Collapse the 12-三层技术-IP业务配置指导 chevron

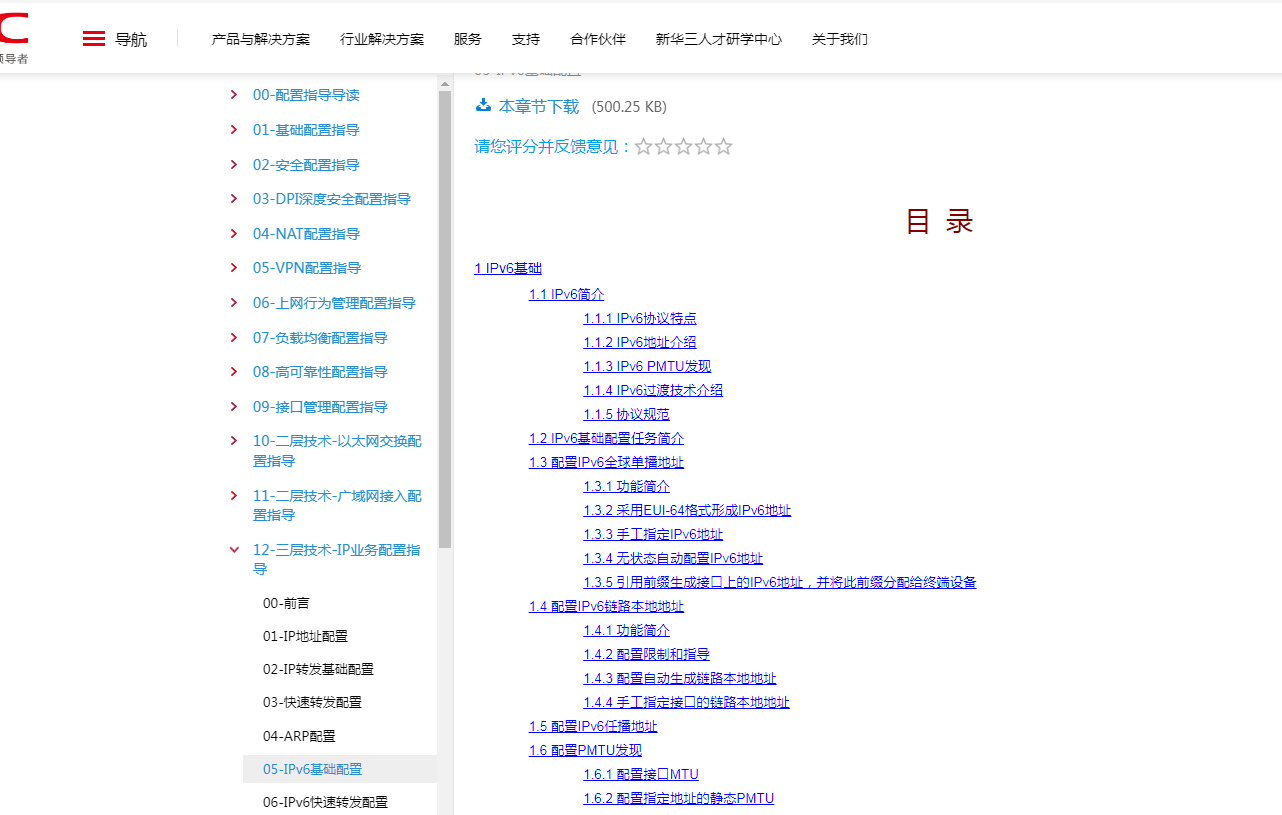[x=234, y=550]
